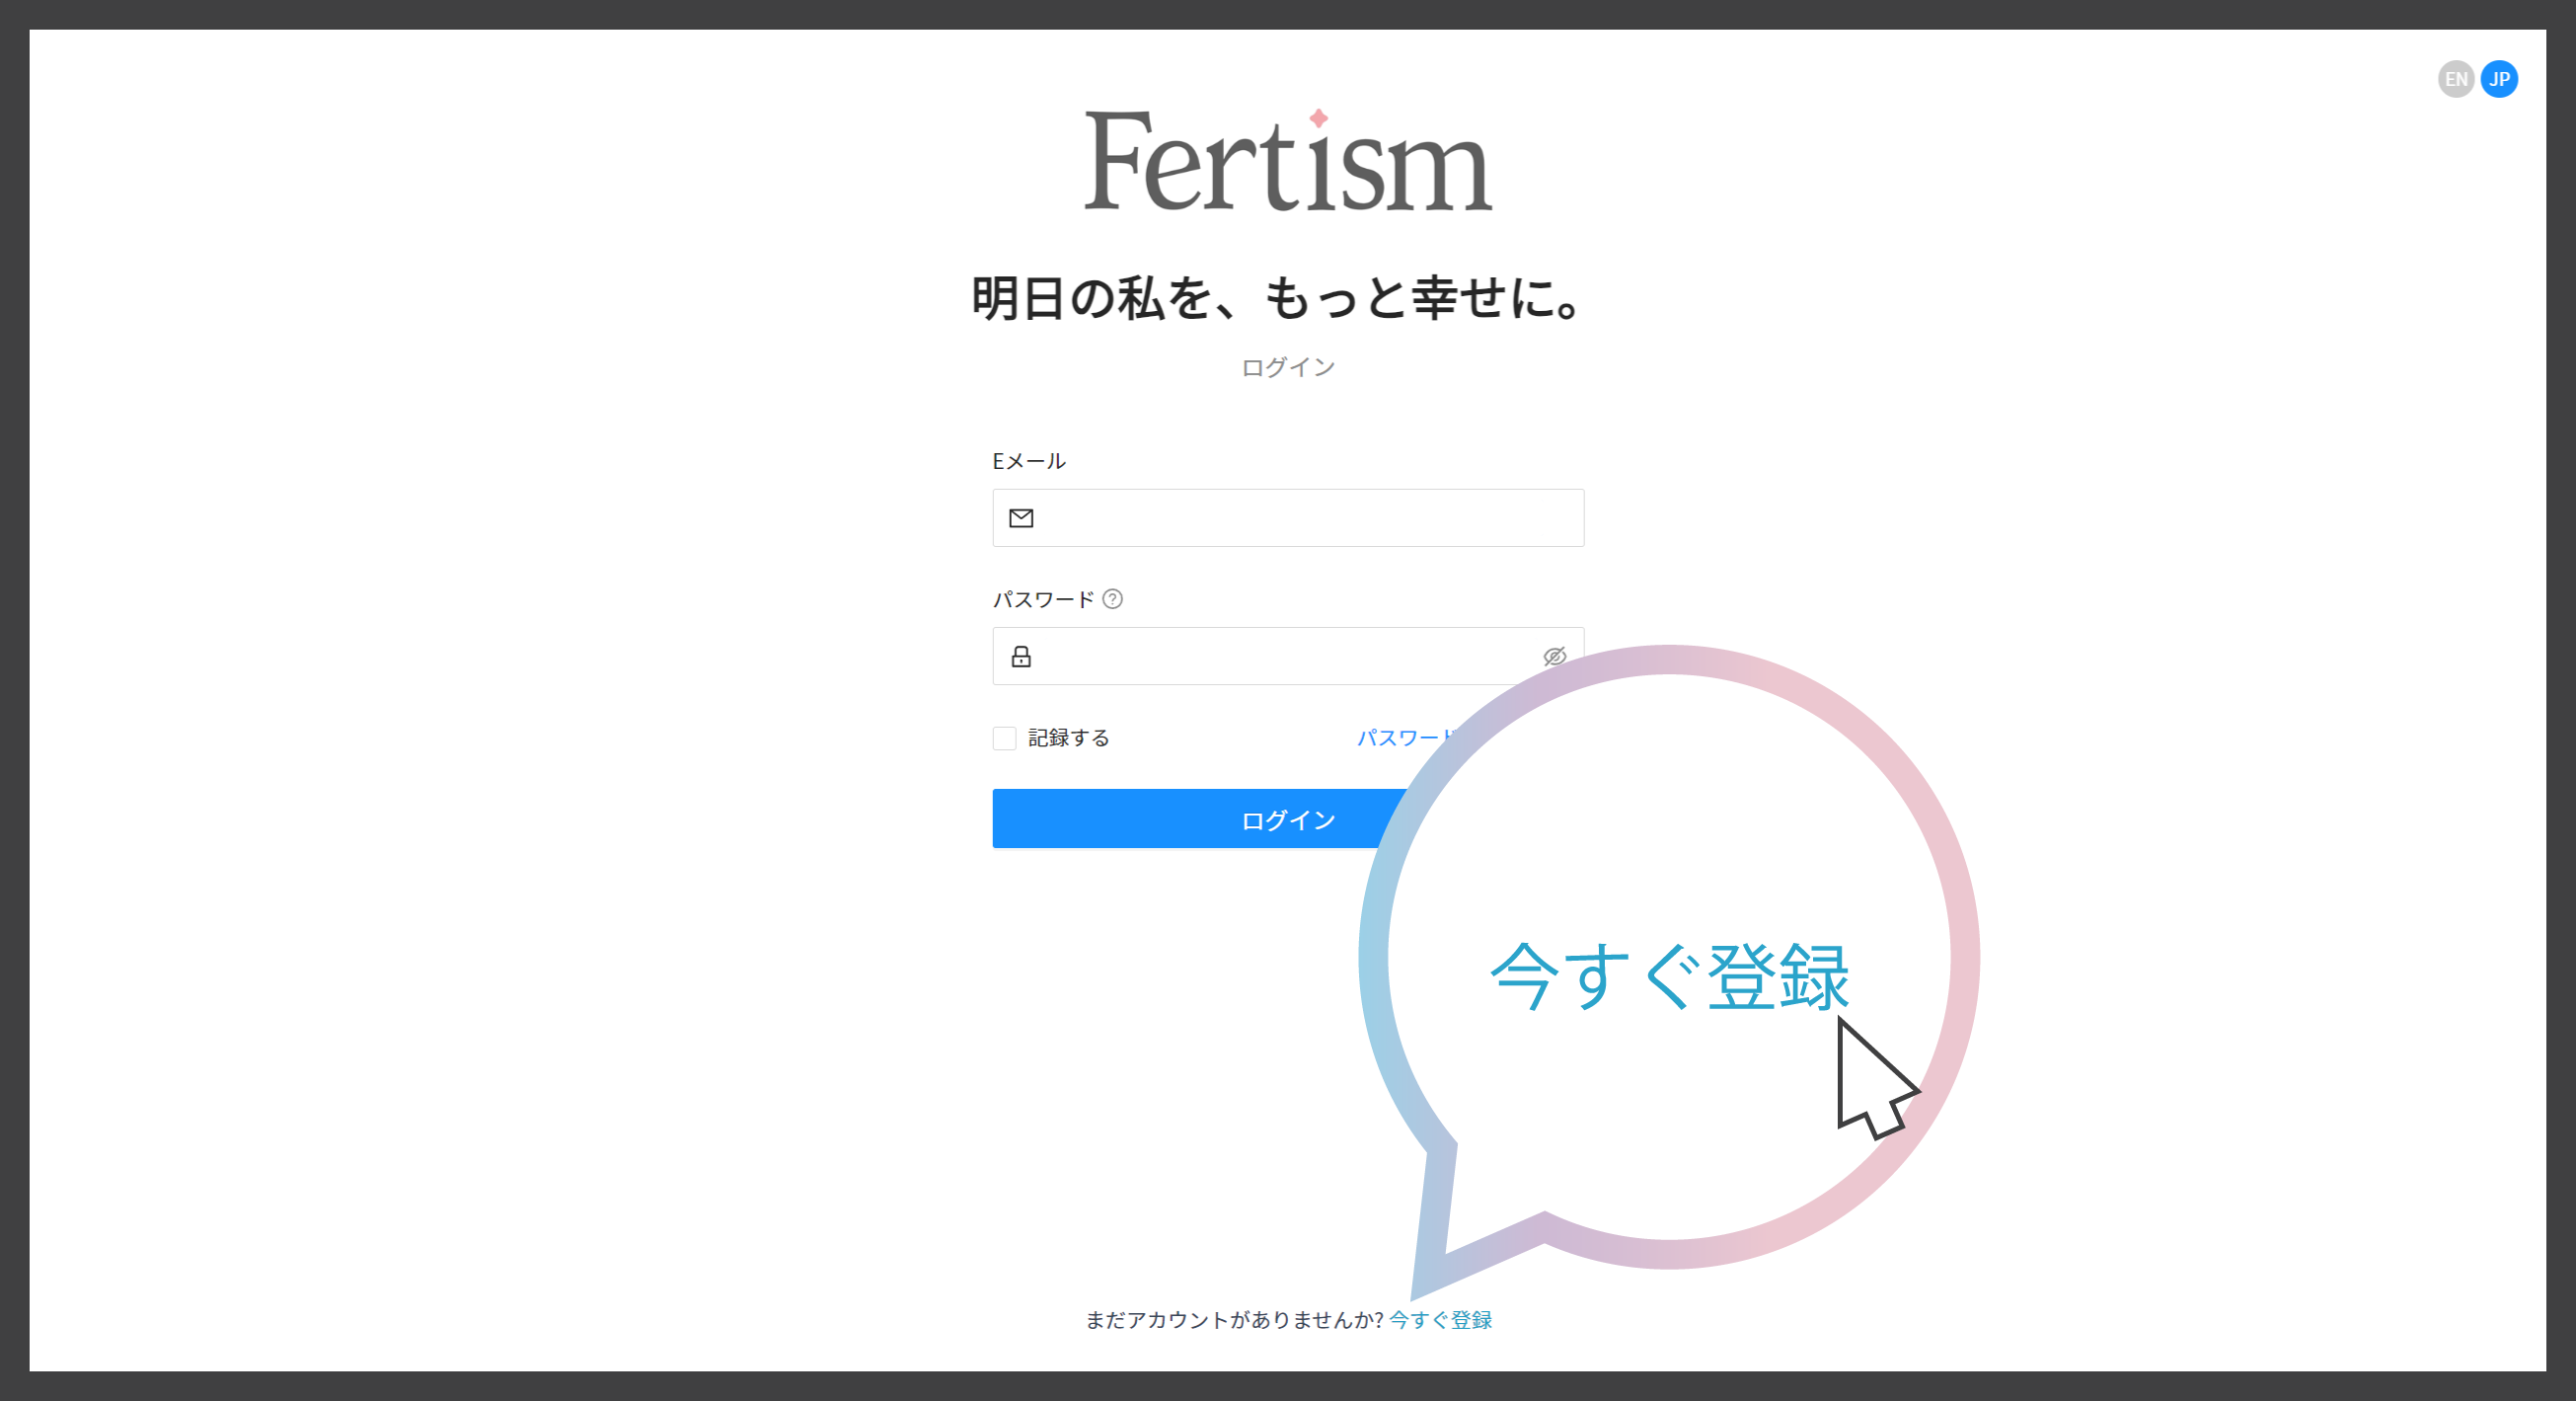This screenshot has height=1401, width=2576.
Task: Switch language to EN
Action: click(2455, 79)
